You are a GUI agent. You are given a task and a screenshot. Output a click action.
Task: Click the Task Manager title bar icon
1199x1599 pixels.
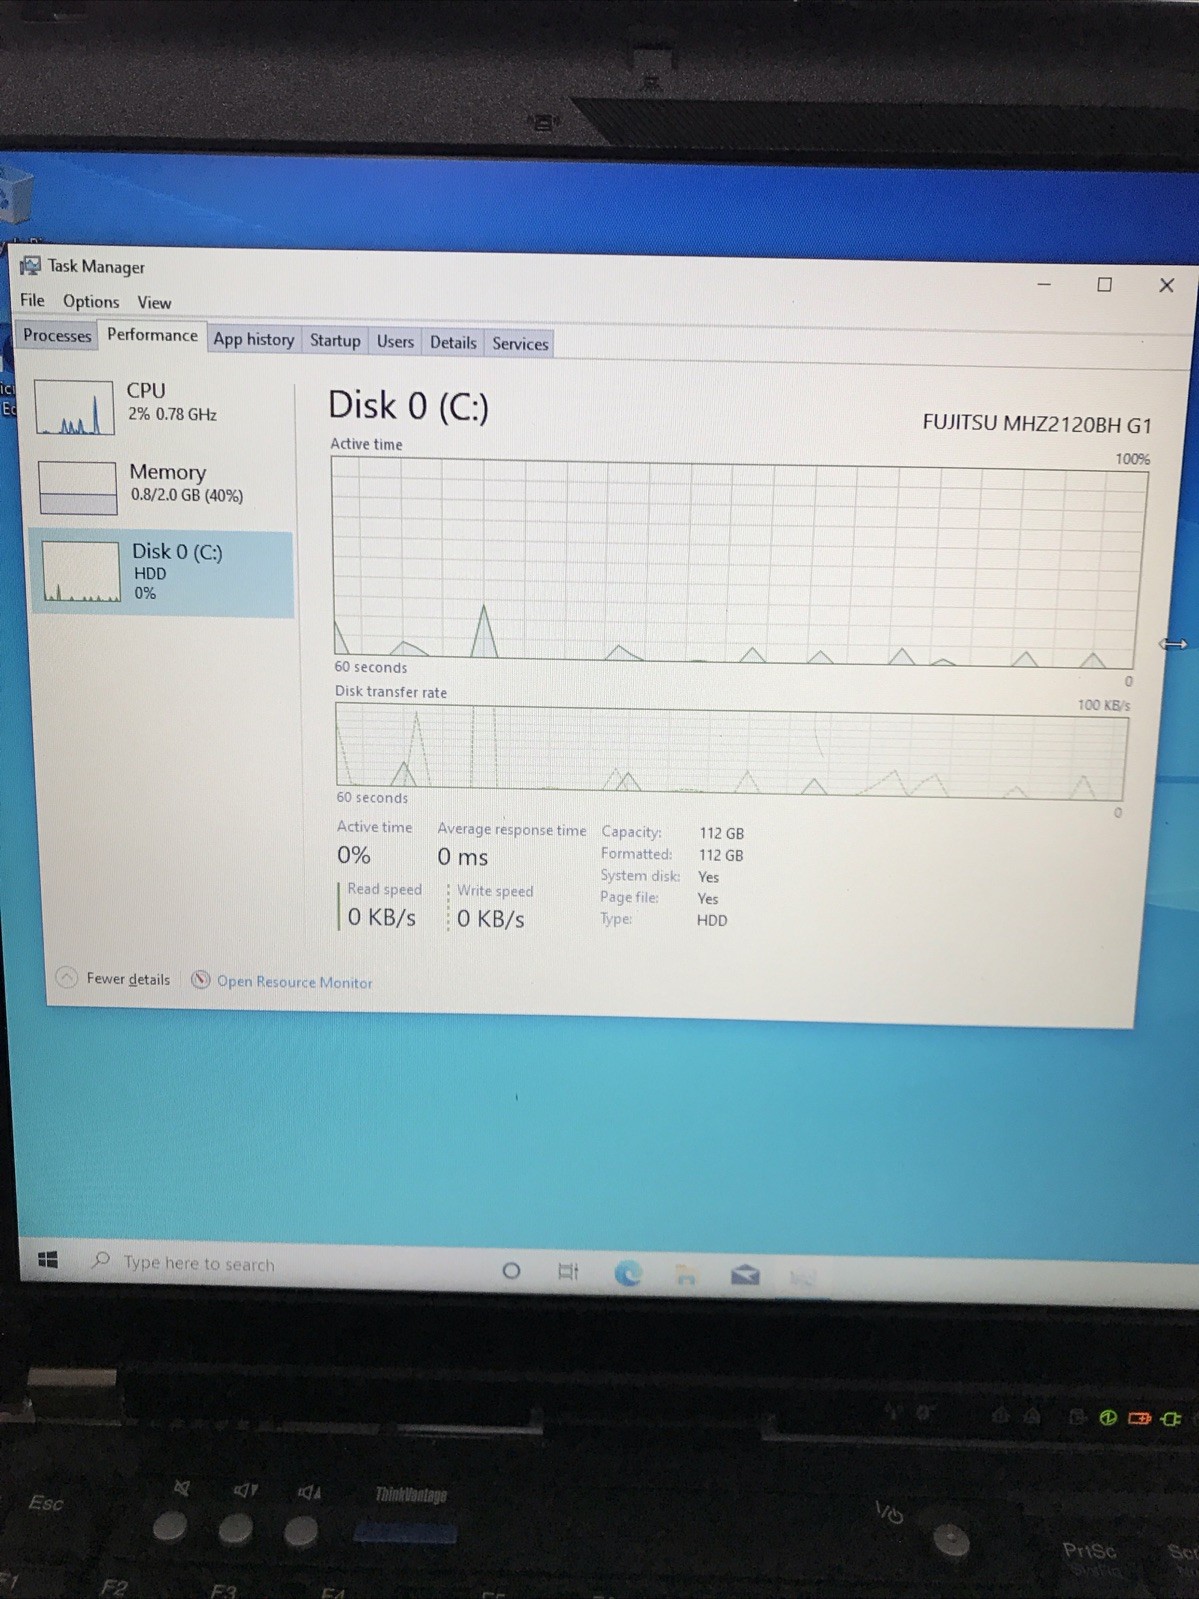(x=31, y=265)
